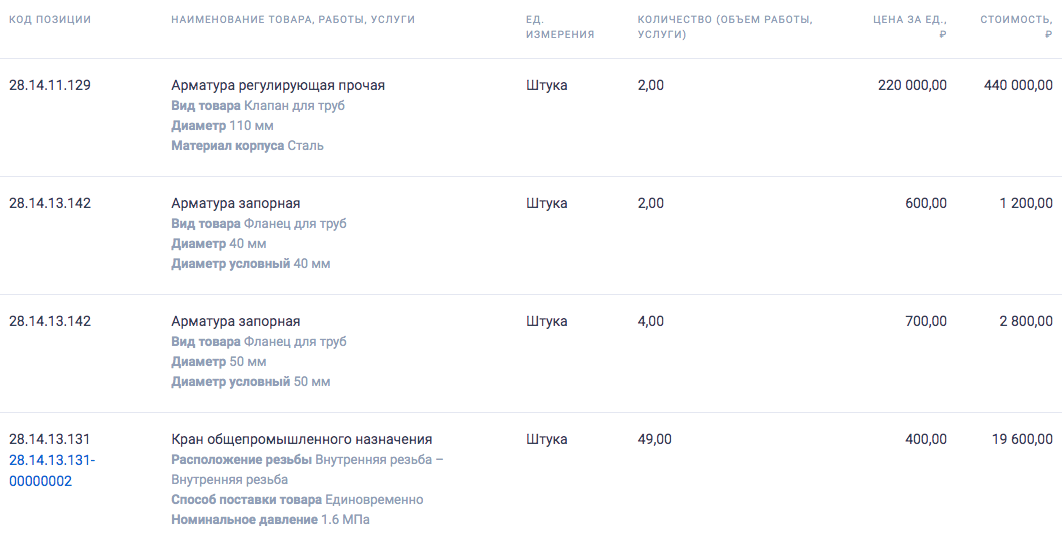Click the 220 000,00 unit price

[x=912, y=85]
